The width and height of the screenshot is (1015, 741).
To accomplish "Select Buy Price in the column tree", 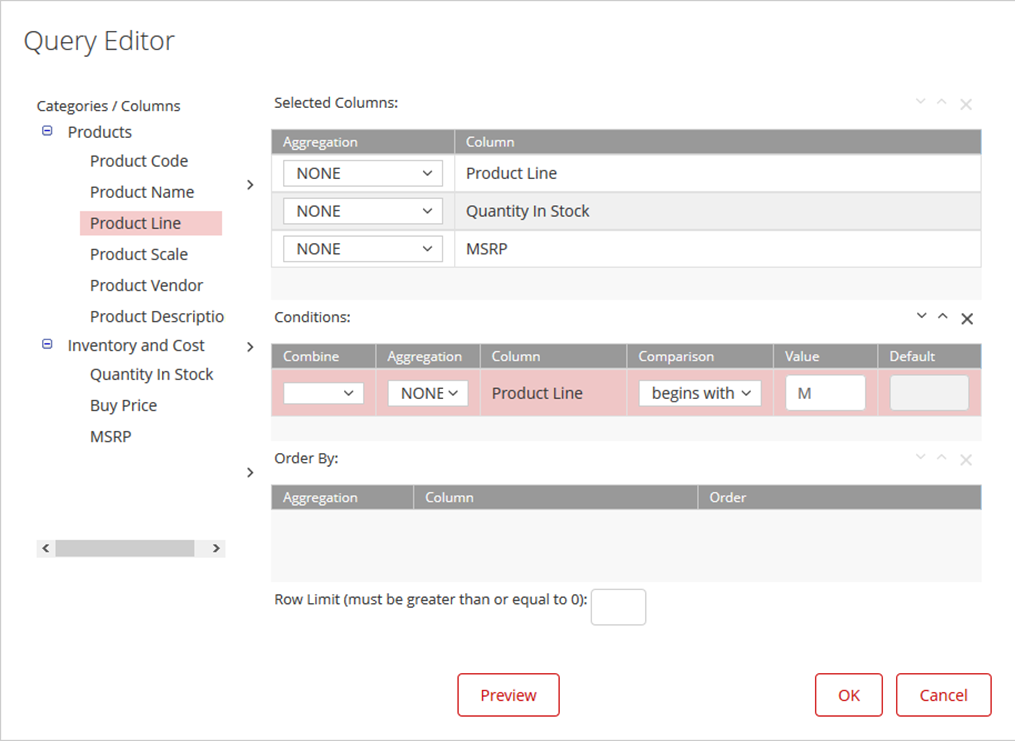I will [x=123, y=405].
